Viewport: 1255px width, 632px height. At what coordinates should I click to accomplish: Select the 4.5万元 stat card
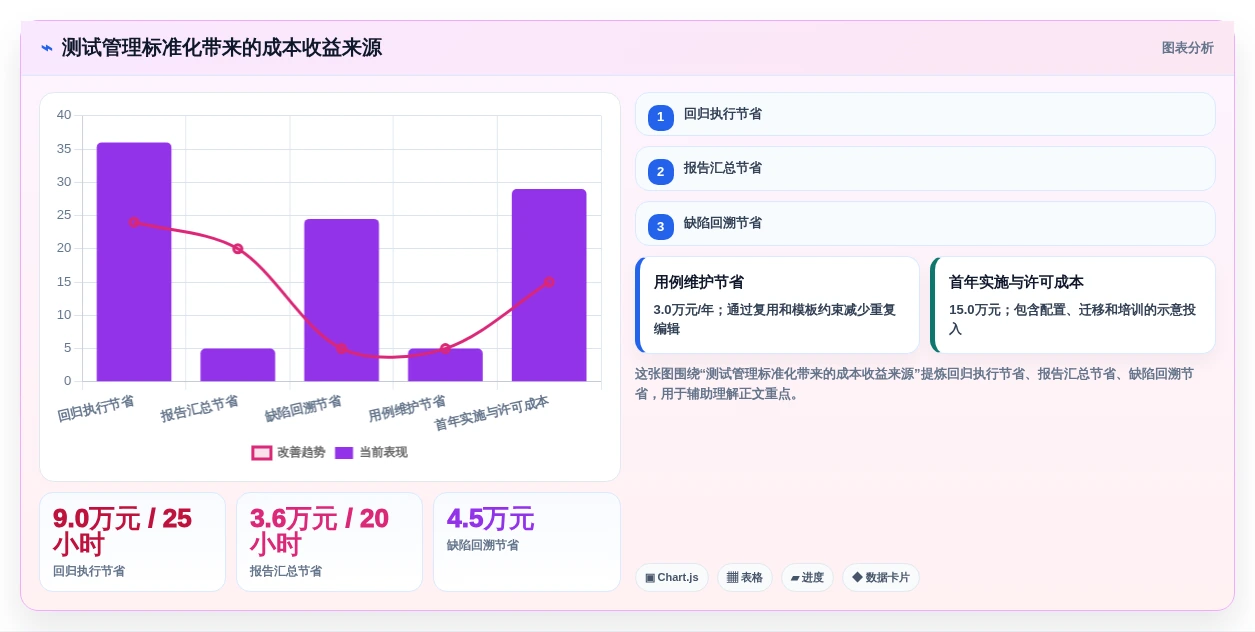tap(527, 542)
